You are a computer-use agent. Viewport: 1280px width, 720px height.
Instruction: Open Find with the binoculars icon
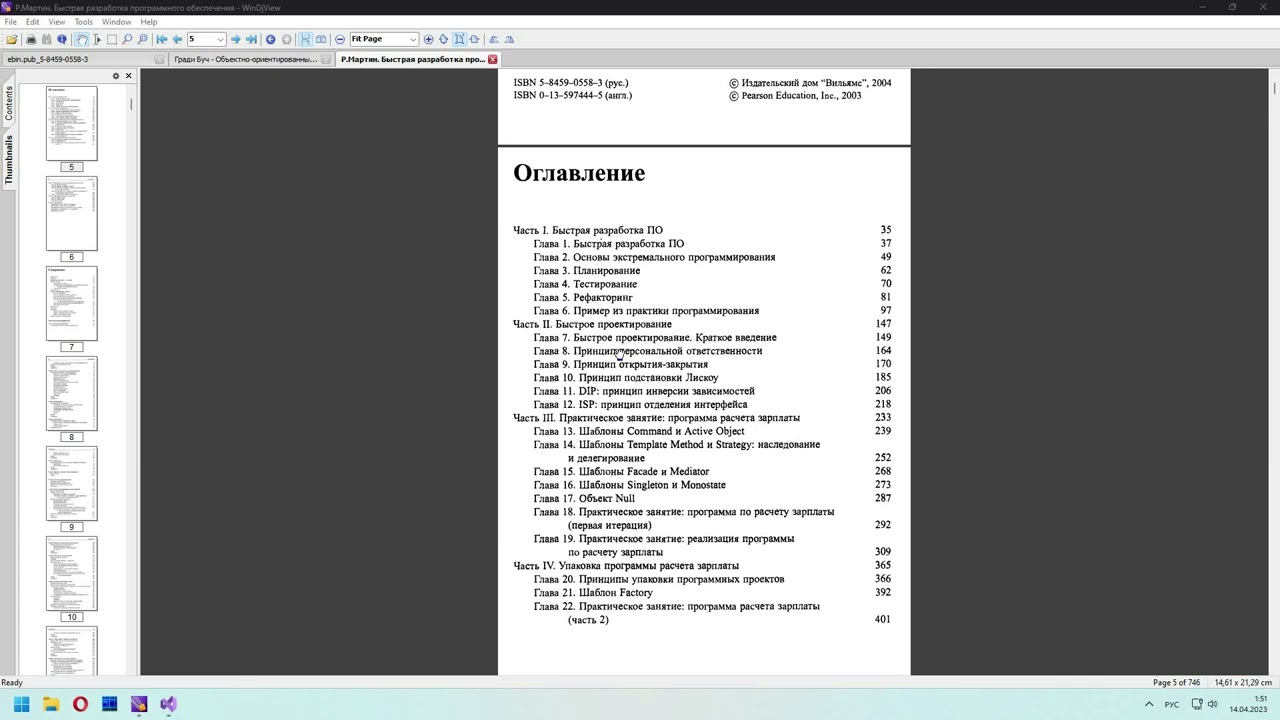pos(46,39)
